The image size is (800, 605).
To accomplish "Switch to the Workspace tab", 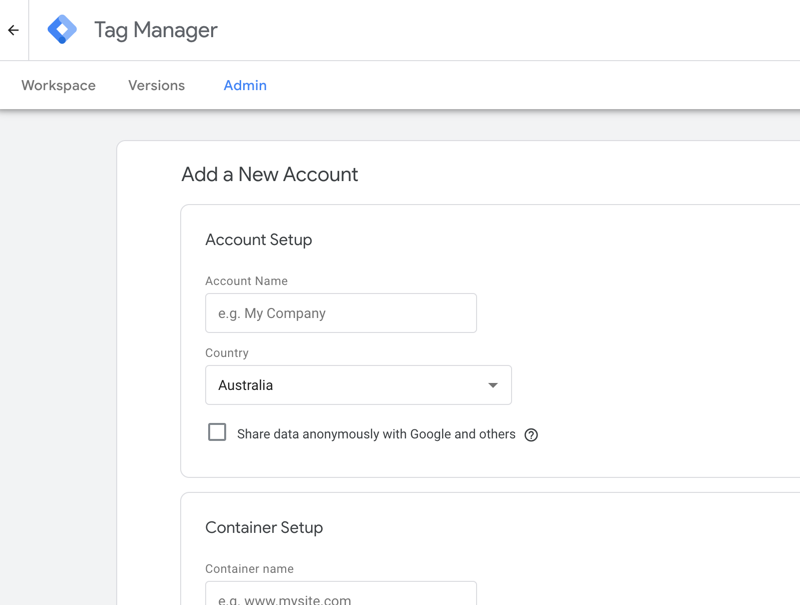I will click(x=59, y=85).
